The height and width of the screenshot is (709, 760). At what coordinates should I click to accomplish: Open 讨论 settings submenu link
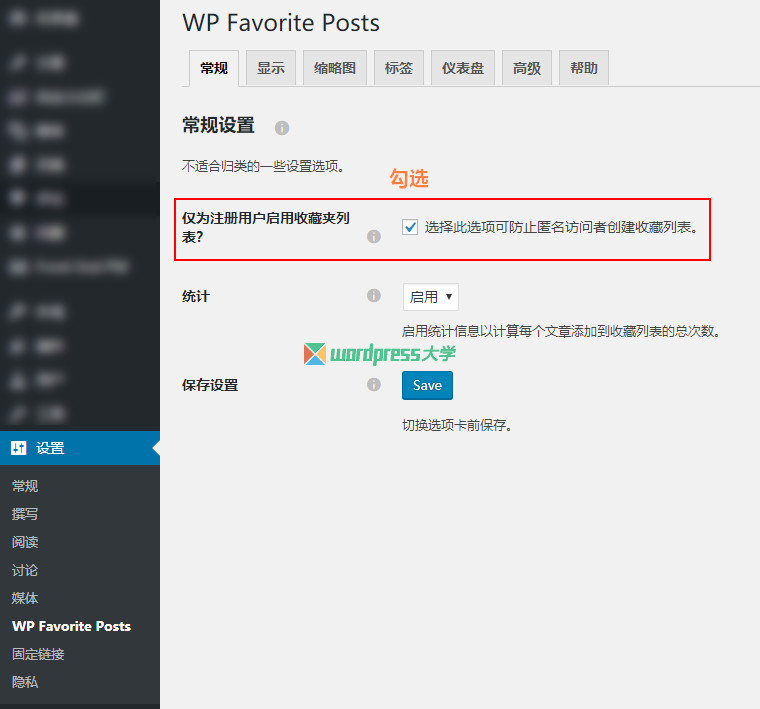(25, 570)
